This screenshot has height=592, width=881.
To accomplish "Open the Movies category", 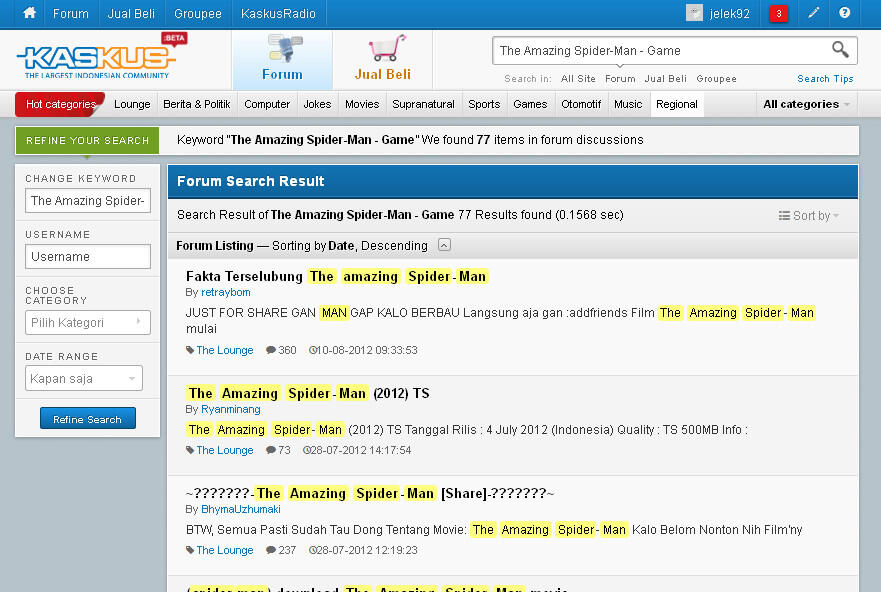I will (362, 104).
